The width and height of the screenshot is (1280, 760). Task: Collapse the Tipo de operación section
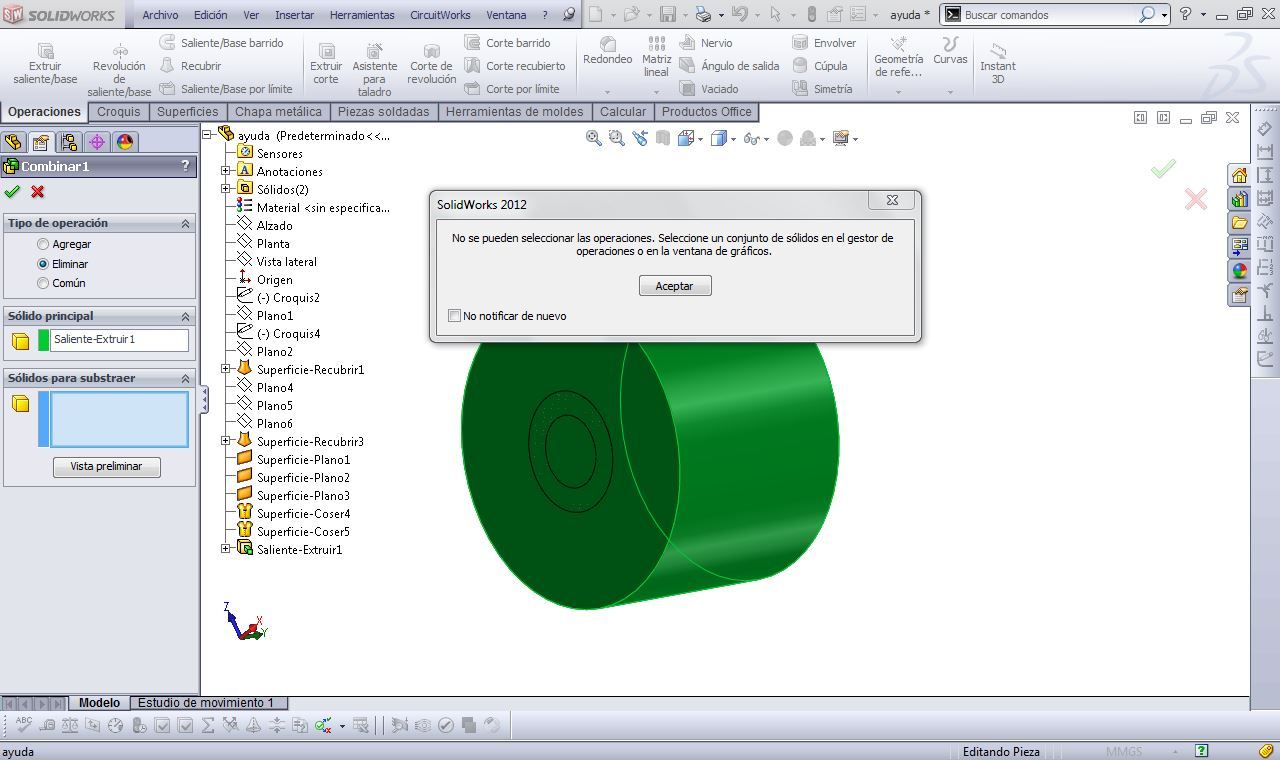(x=185, y=224)
